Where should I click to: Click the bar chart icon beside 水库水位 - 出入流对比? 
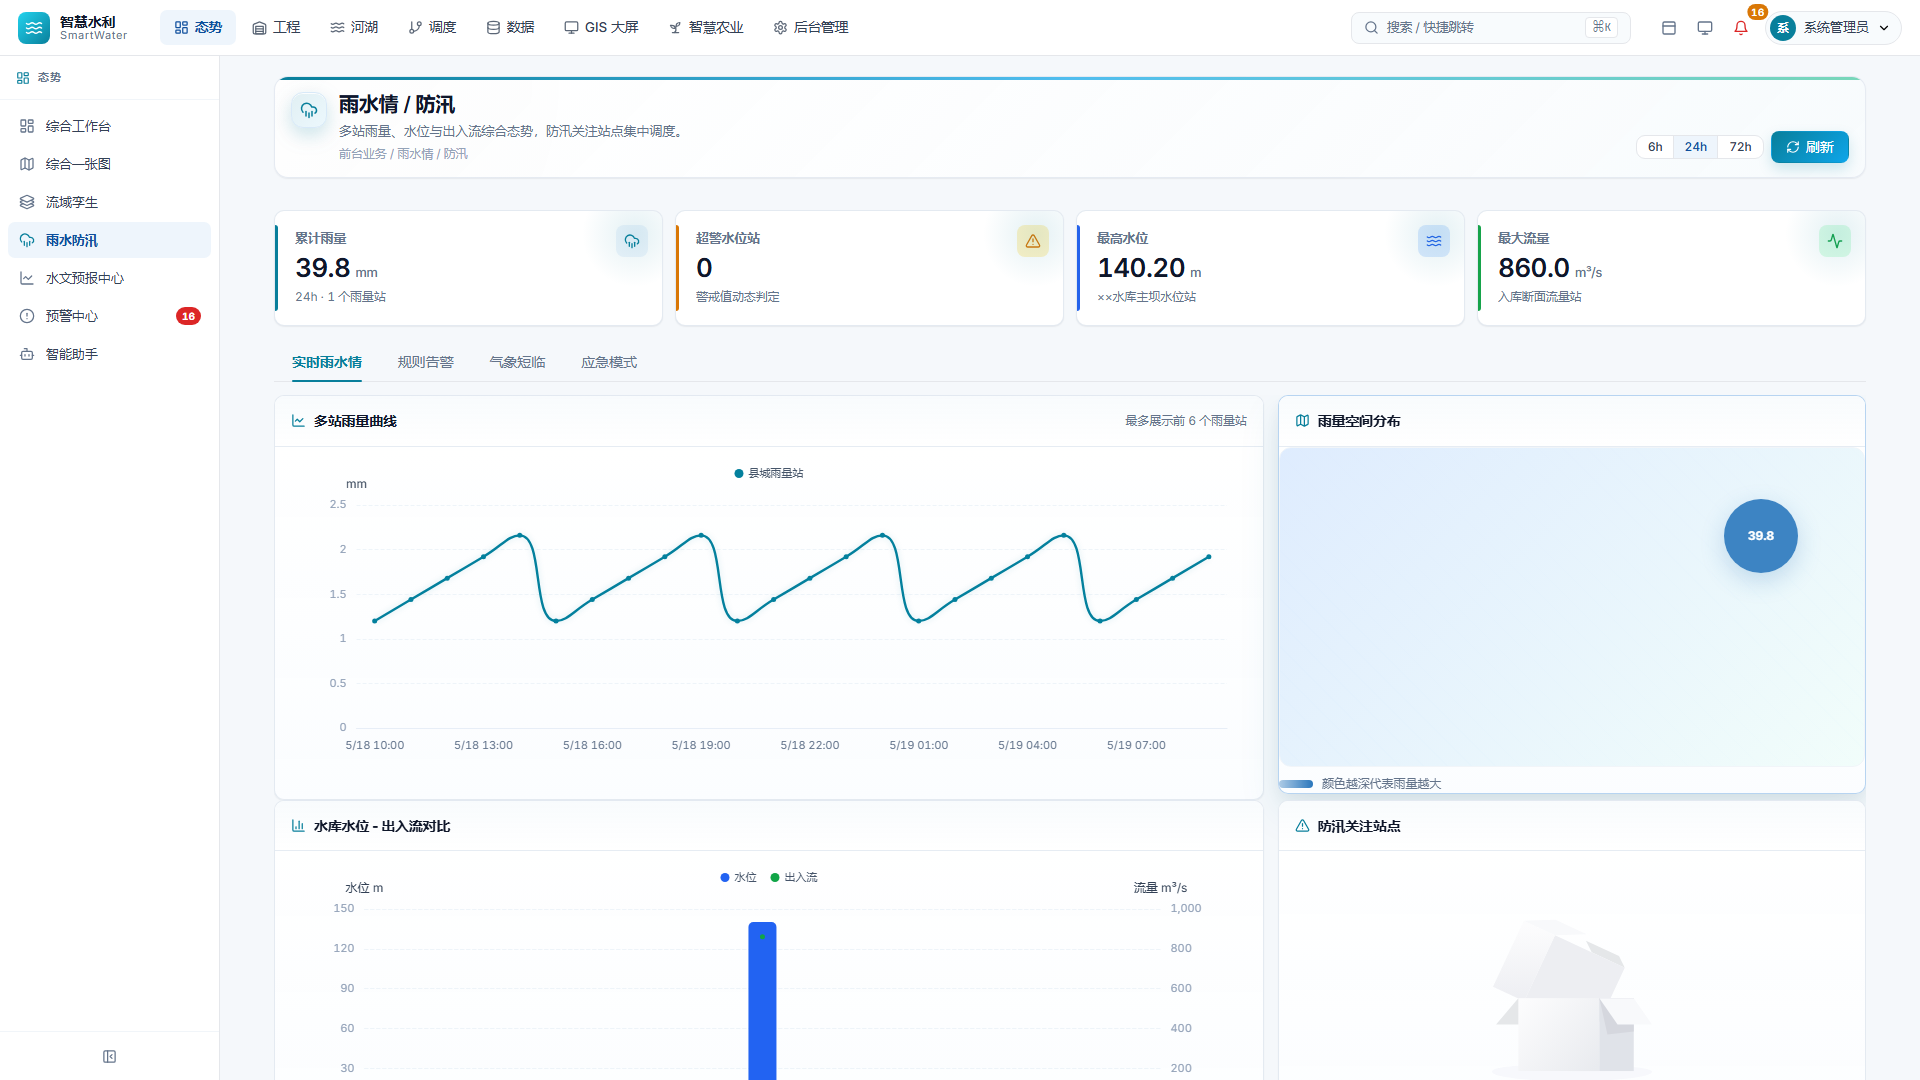coord(298,826)
